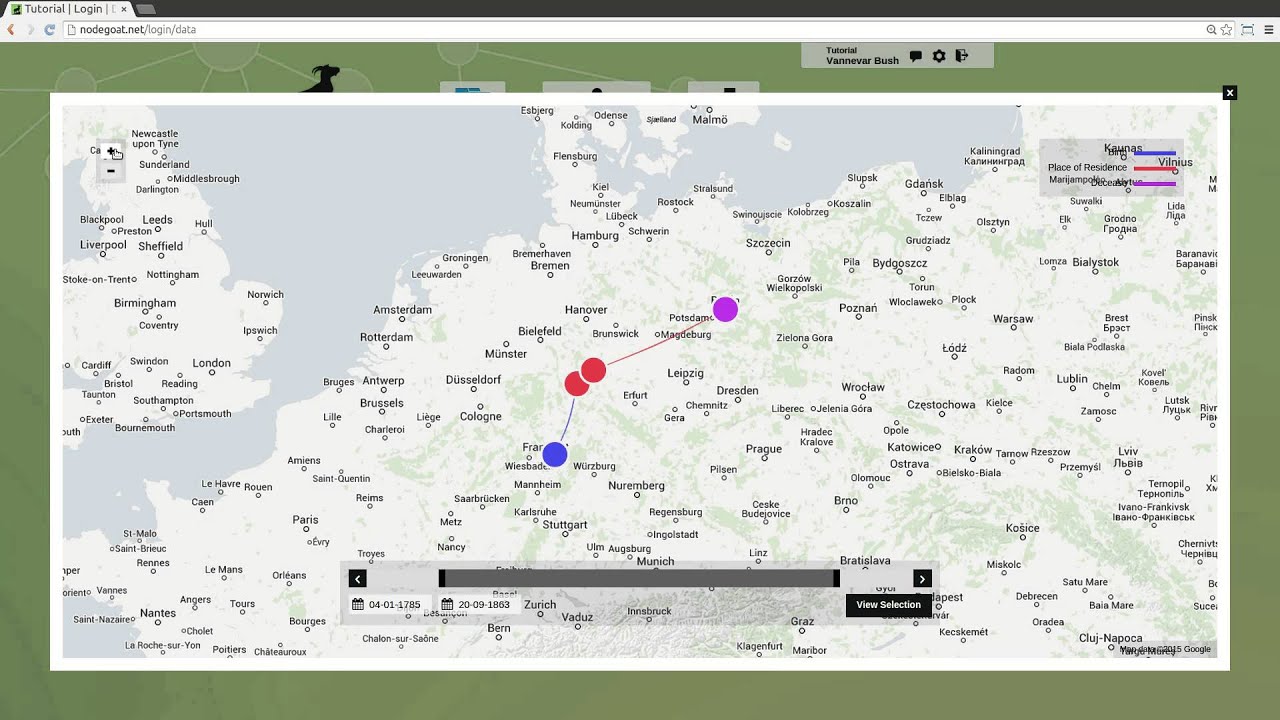Click the Hanover city label
This screenshot has height=720, width=1280.
pyautogui.click(x=586, y=310)
